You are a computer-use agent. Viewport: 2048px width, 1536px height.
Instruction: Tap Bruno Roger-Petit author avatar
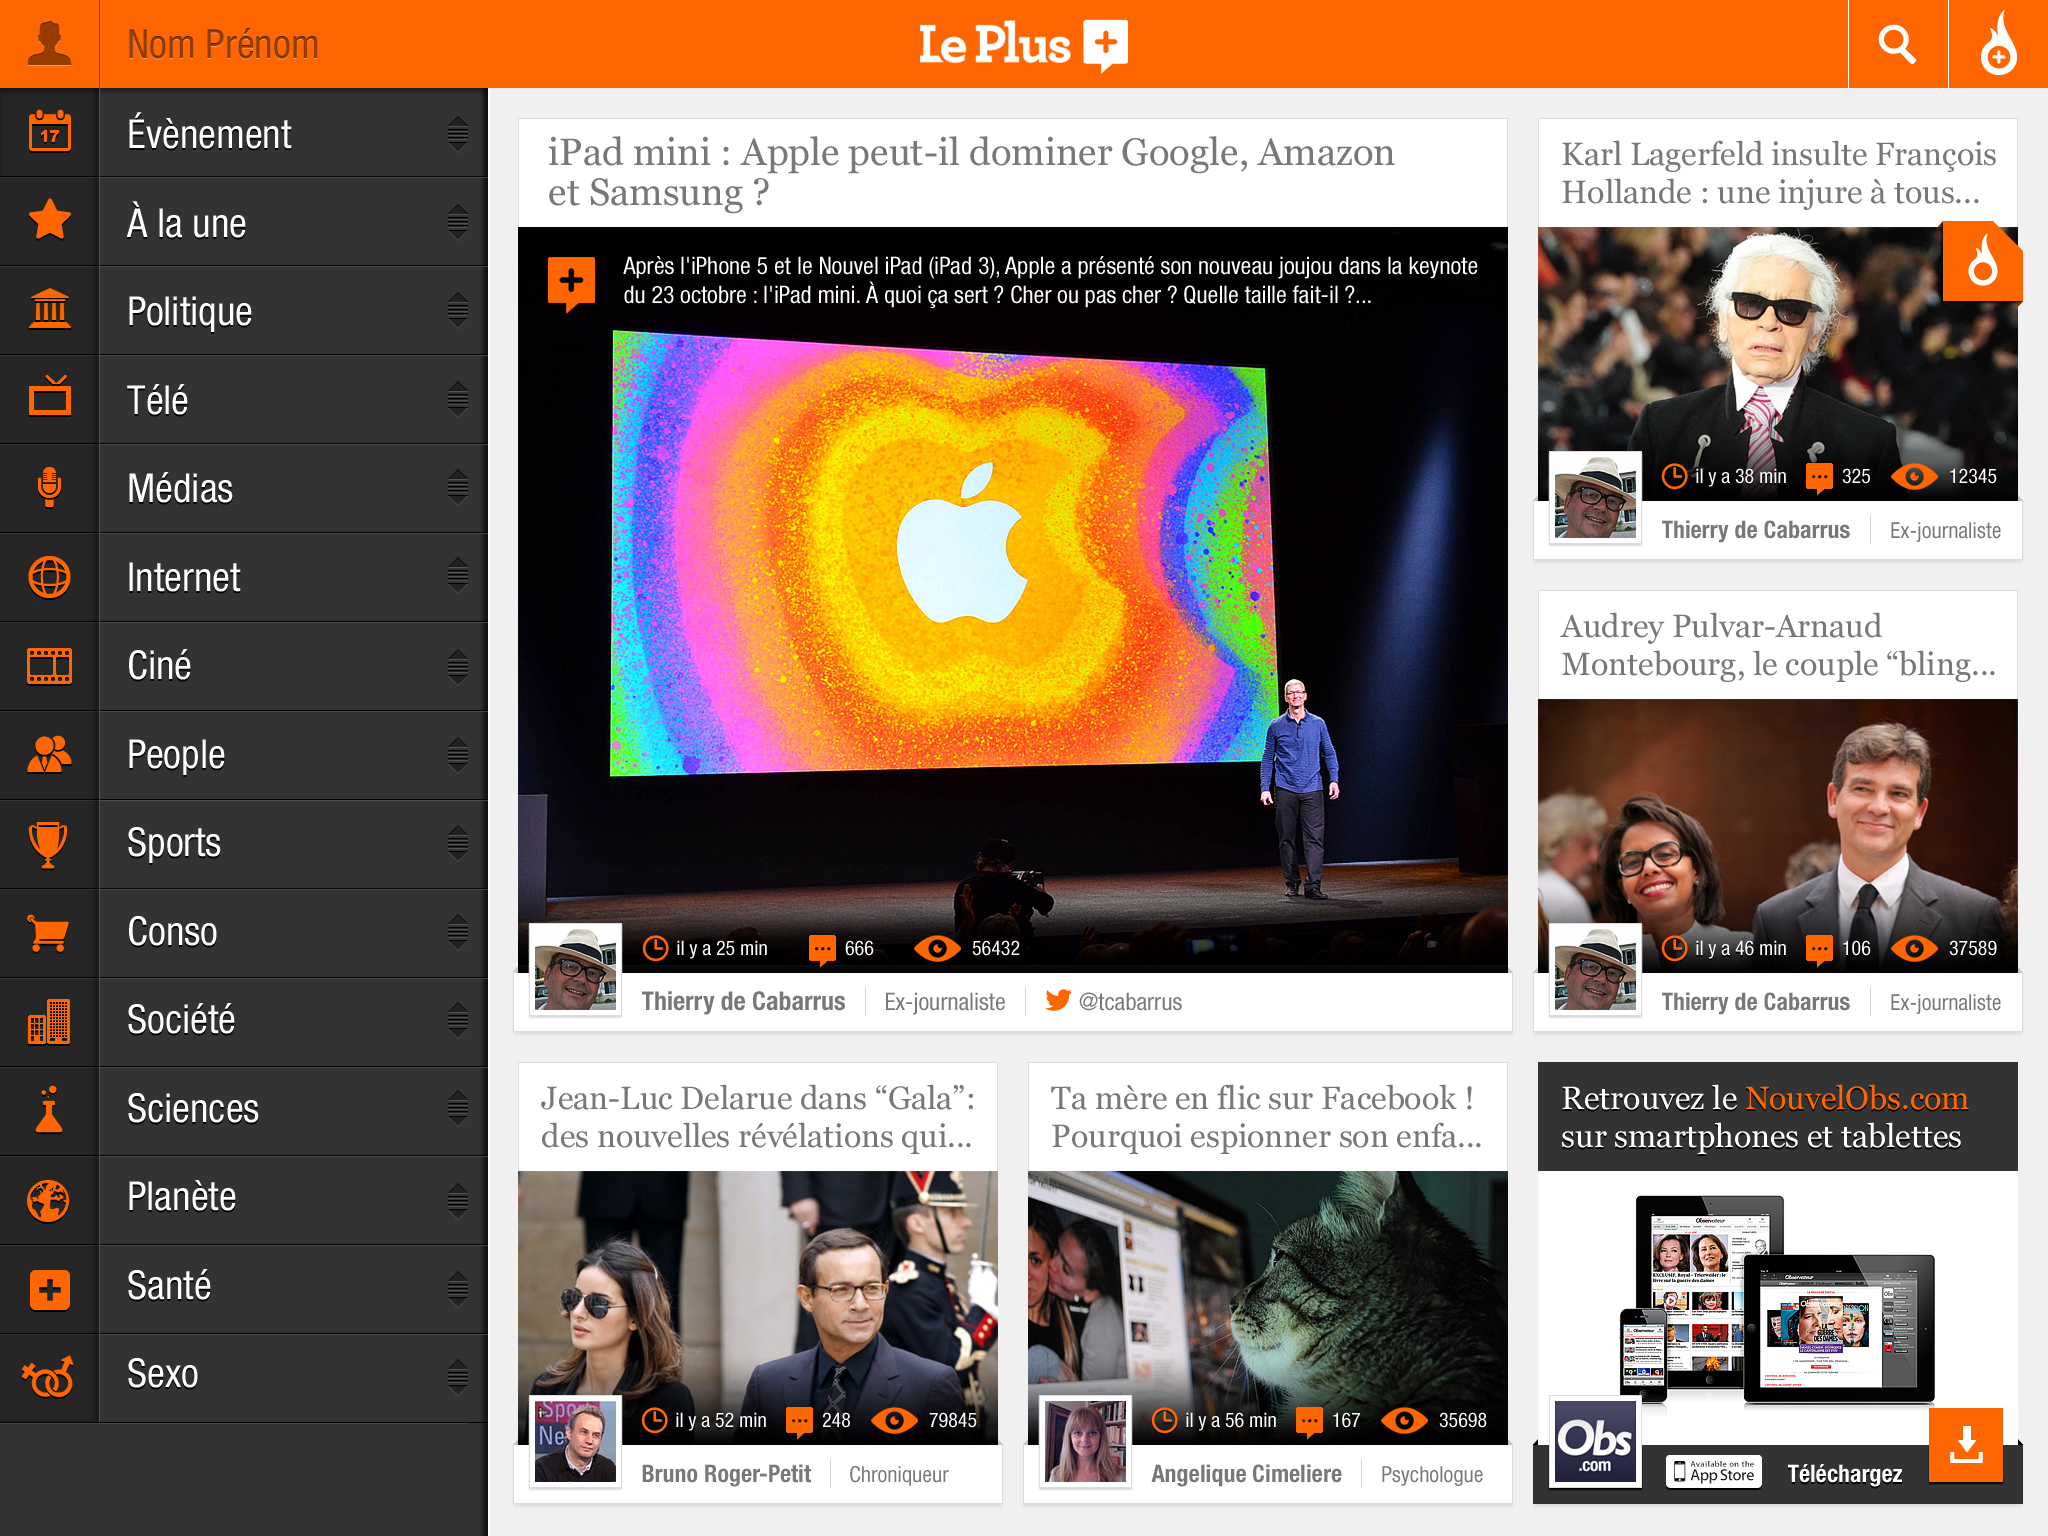pyautogui.click(x=575, y=1441)
